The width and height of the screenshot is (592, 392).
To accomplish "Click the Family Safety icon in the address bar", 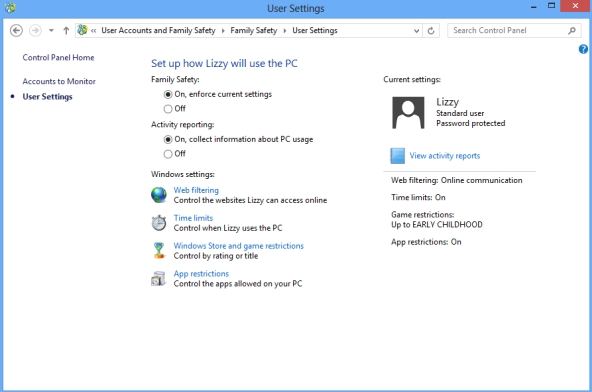I will [x=82, y=30].
